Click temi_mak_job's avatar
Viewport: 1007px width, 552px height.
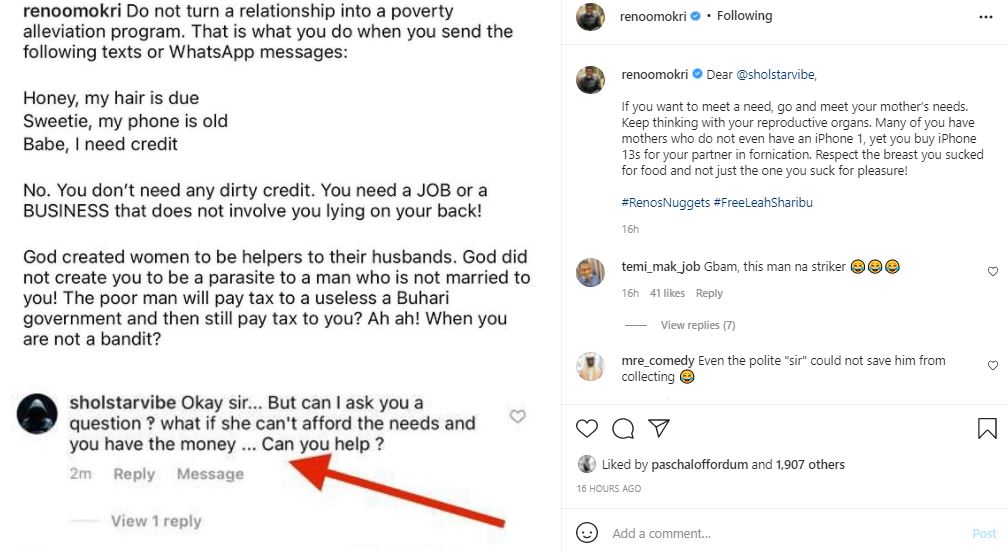coord(591,273)
